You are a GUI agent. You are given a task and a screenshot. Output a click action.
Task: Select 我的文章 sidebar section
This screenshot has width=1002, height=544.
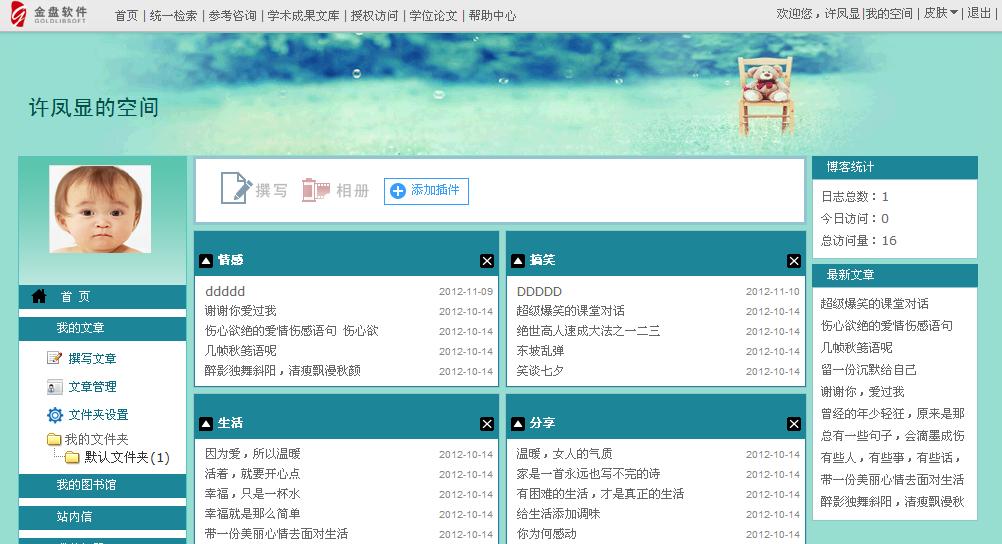102,328
